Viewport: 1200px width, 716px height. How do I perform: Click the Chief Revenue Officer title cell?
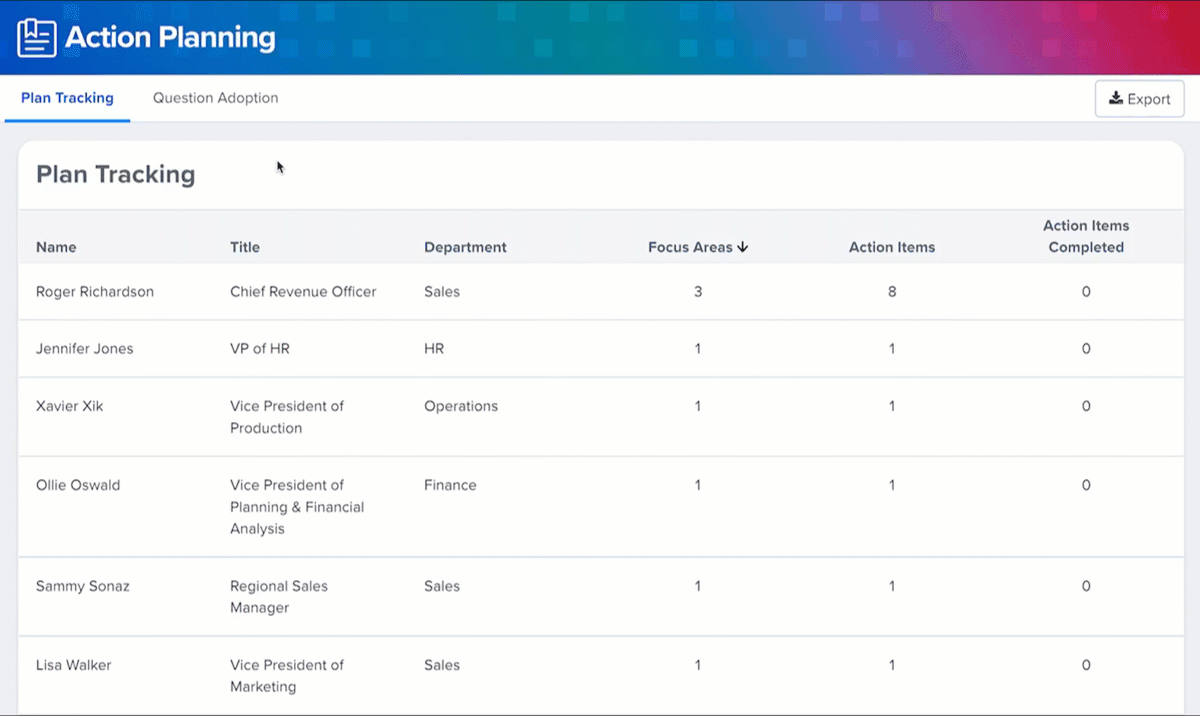coord(303,292)
